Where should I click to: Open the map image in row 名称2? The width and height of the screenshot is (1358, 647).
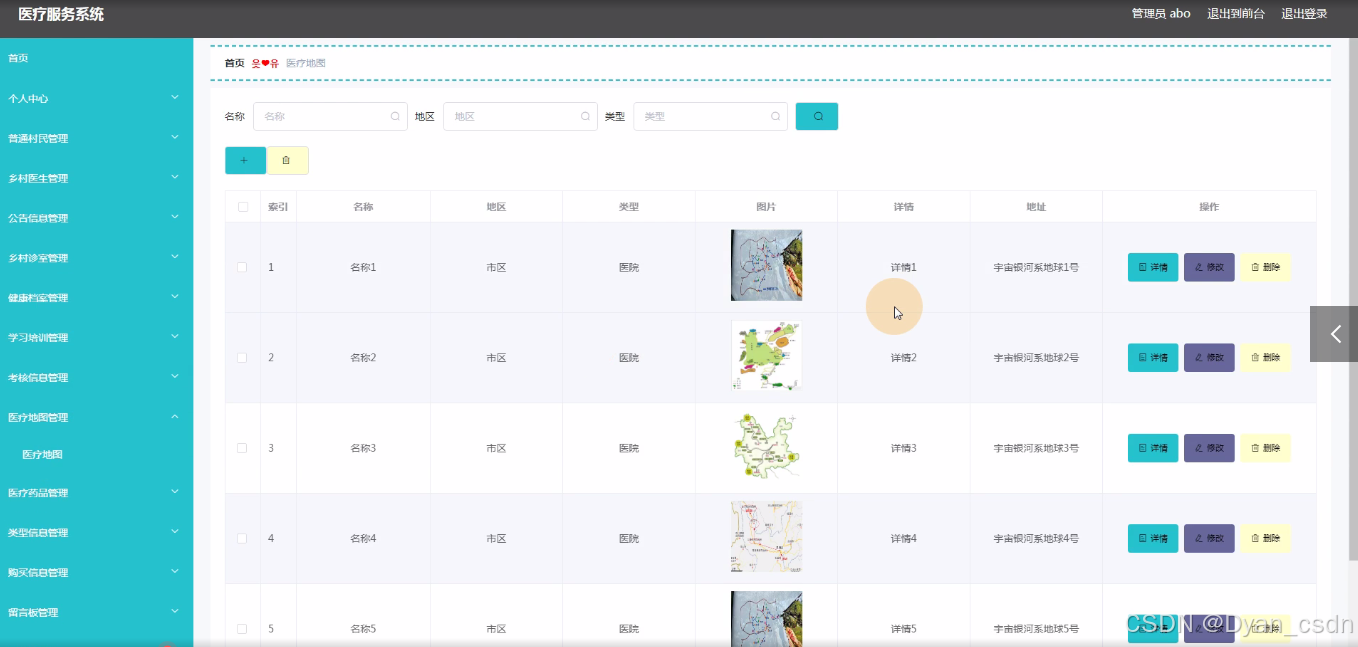(x=766, y=356)
